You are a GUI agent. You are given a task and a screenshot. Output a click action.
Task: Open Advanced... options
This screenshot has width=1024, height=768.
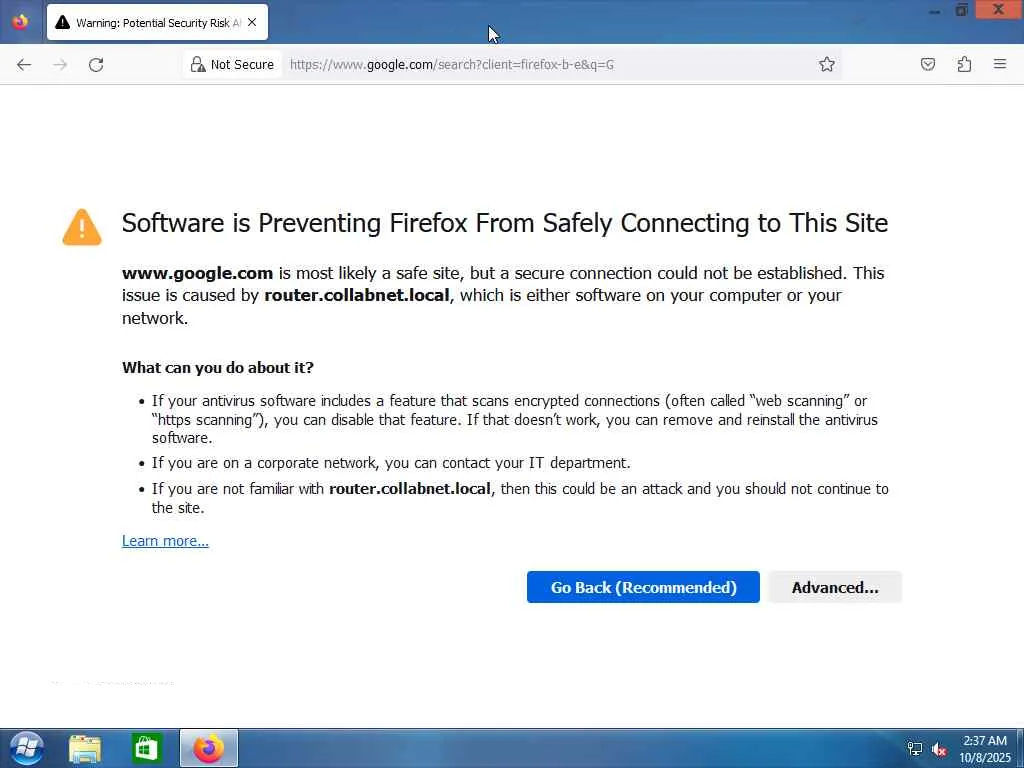click(x=835, y=587)
